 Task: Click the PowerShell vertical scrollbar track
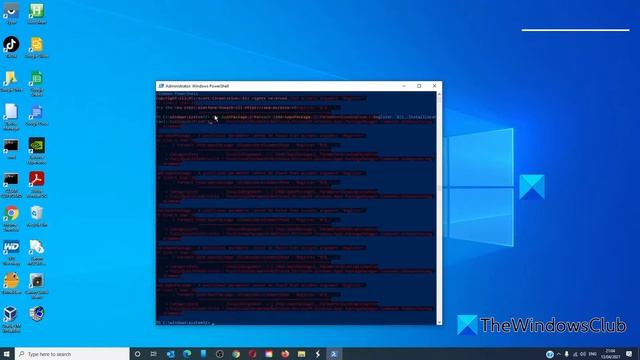(x=439, y=208)
